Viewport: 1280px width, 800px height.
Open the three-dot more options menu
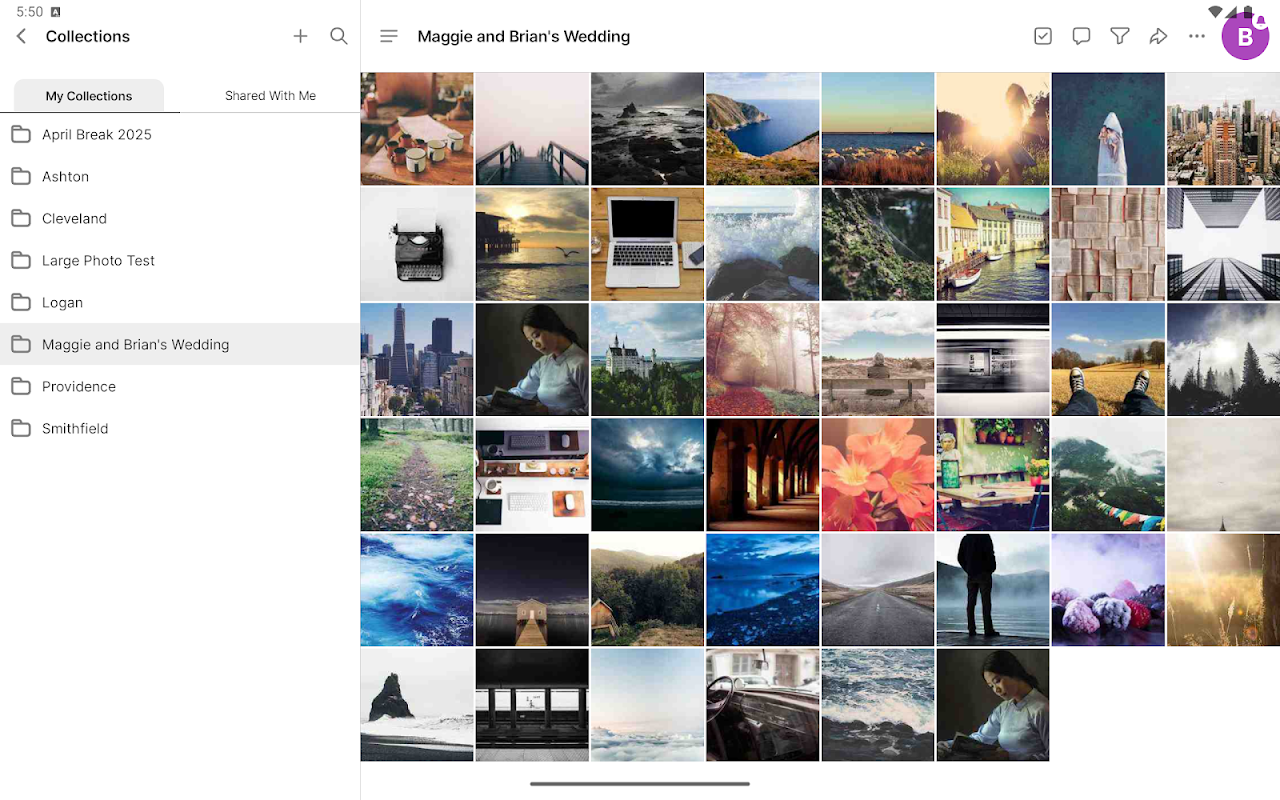tap(1197, 36)
